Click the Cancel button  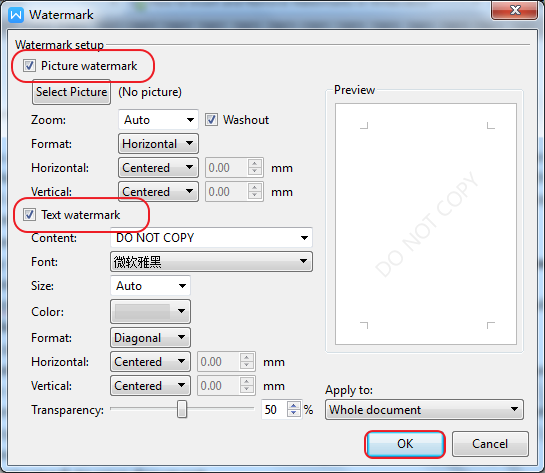490,444
